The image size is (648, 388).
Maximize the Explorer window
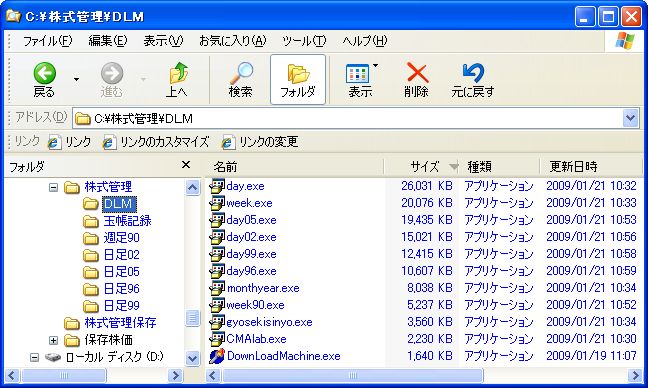point(608,17)
